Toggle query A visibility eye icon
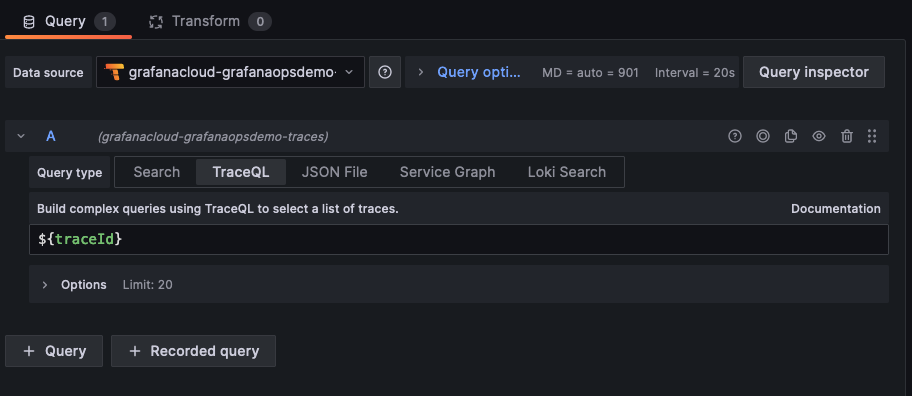The width and height of the screenshot is (912, 396). (x=819, y=136)
